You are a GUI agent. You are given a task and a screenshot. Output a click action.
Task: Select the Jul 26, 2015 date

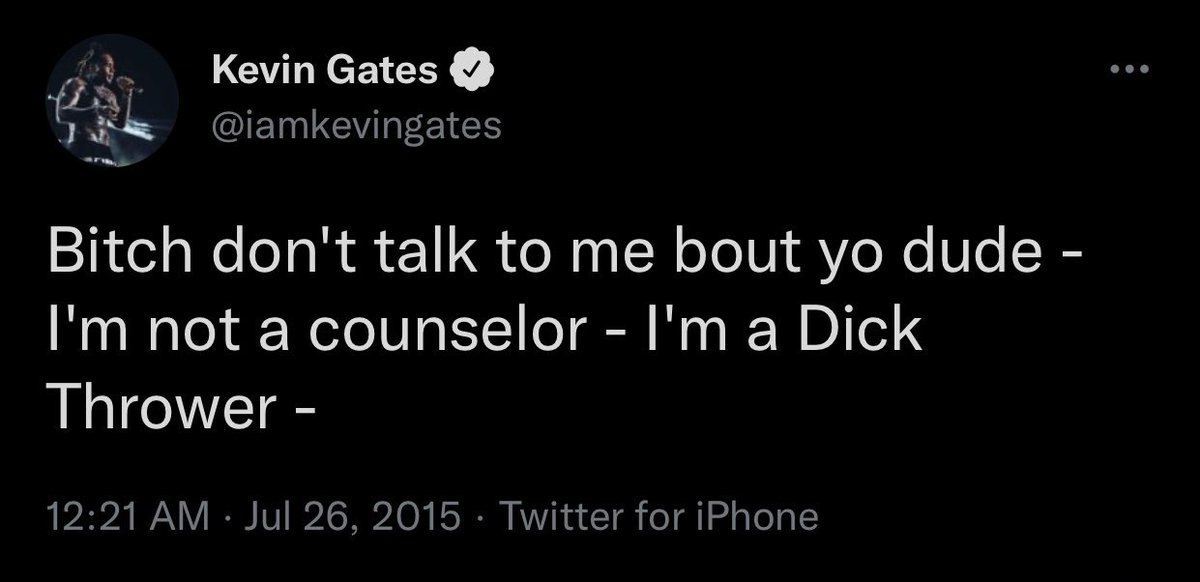pos(349,517)
